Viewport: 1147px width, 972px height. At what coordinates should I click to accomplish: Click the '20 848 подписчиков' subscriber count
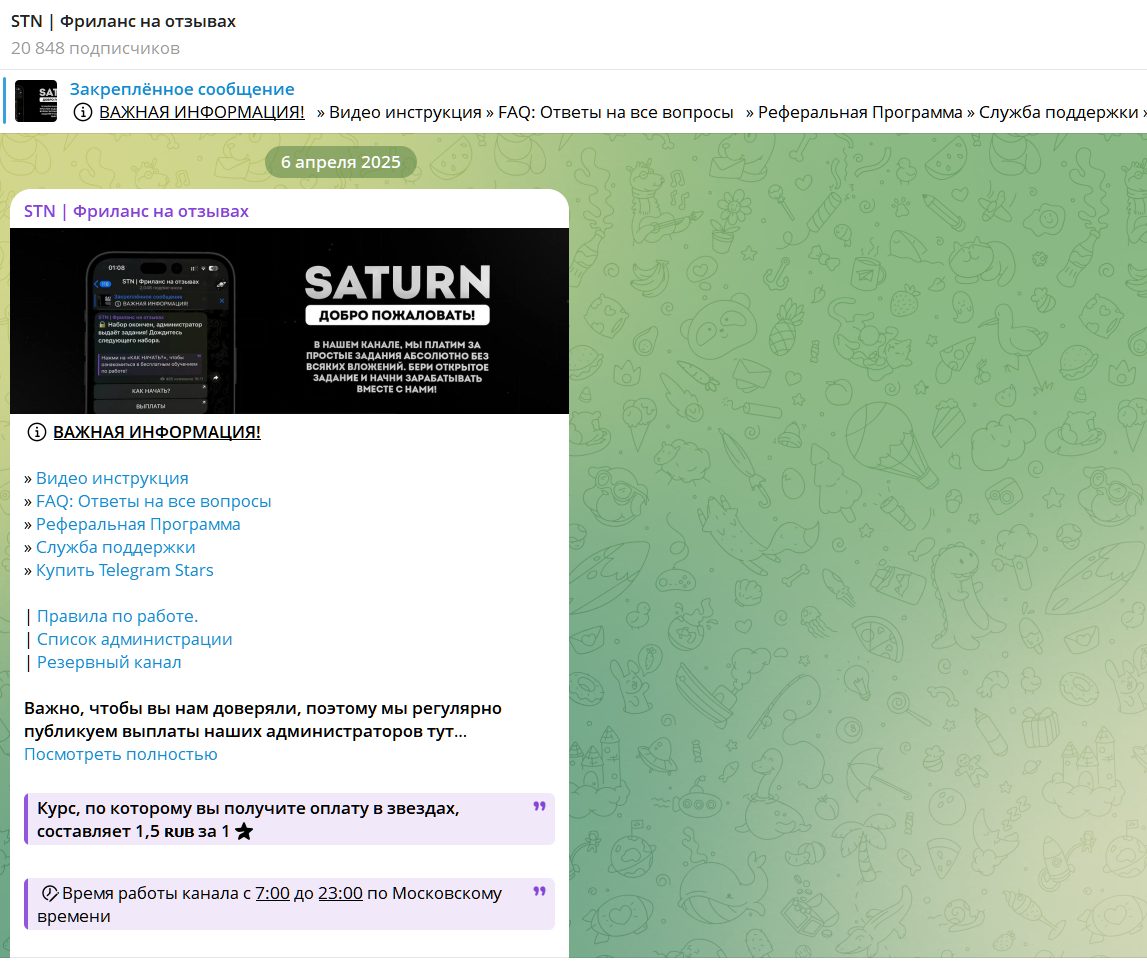coord(95,48)
